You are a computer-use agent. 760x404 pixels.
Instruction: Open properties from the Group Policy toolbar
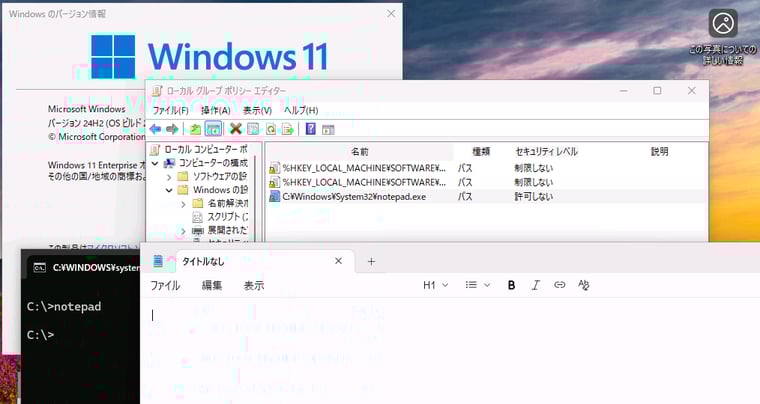tap(253, 129)
